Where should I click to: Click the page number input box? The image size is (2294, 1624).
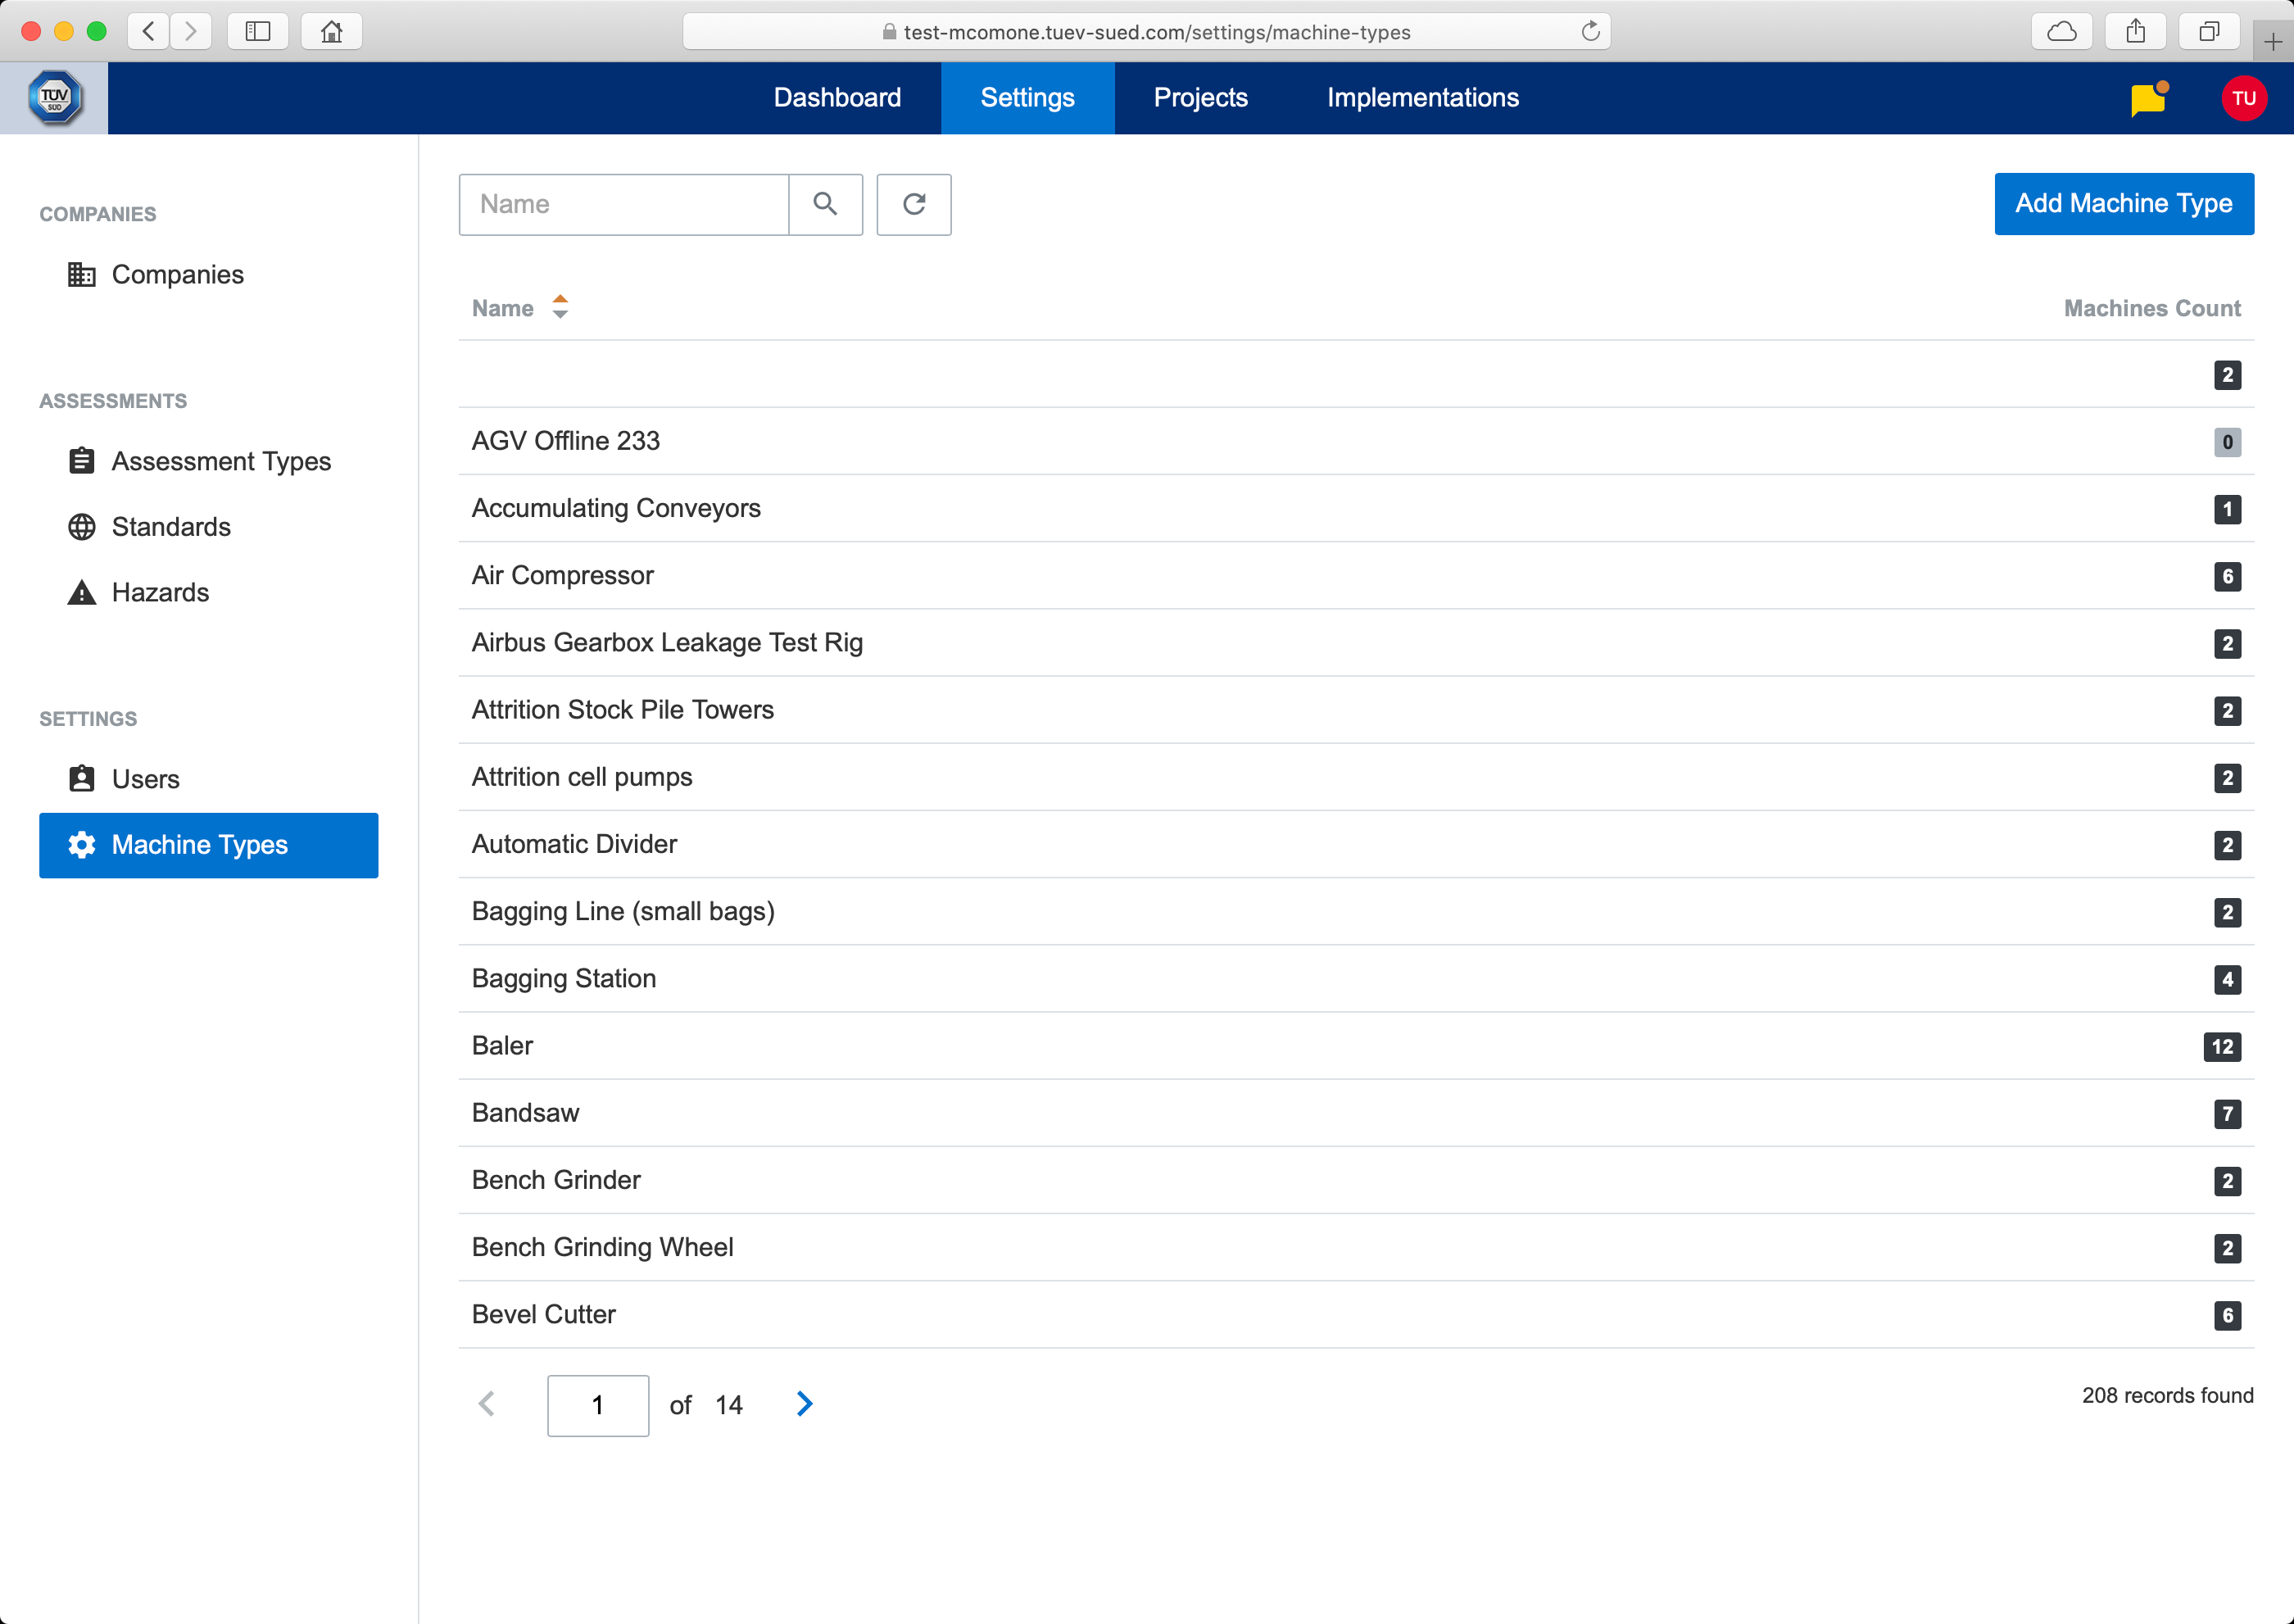pyautogui.click(x=597, y=1405)
